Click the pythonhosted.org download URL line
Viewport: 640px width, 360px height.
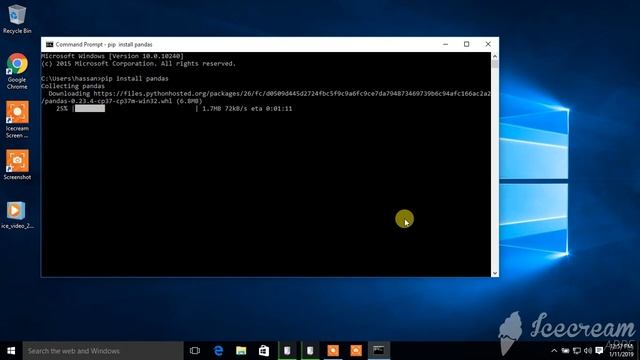point(269,93)
